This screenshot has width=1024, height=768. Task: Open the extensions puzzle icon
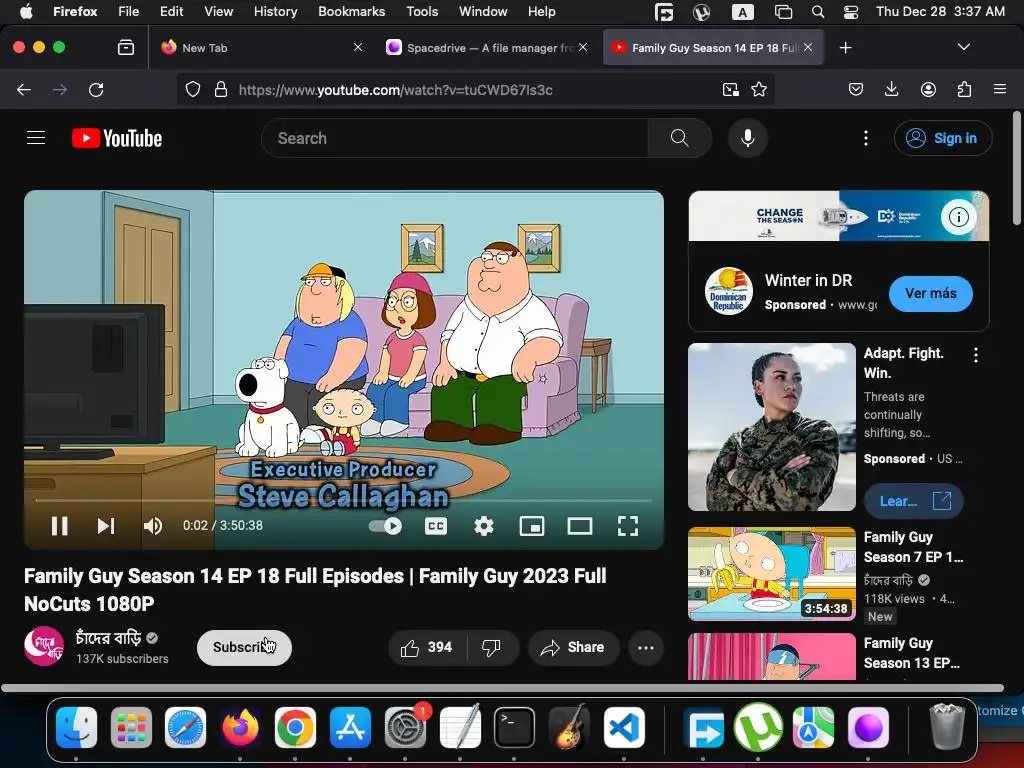[964, 89]
